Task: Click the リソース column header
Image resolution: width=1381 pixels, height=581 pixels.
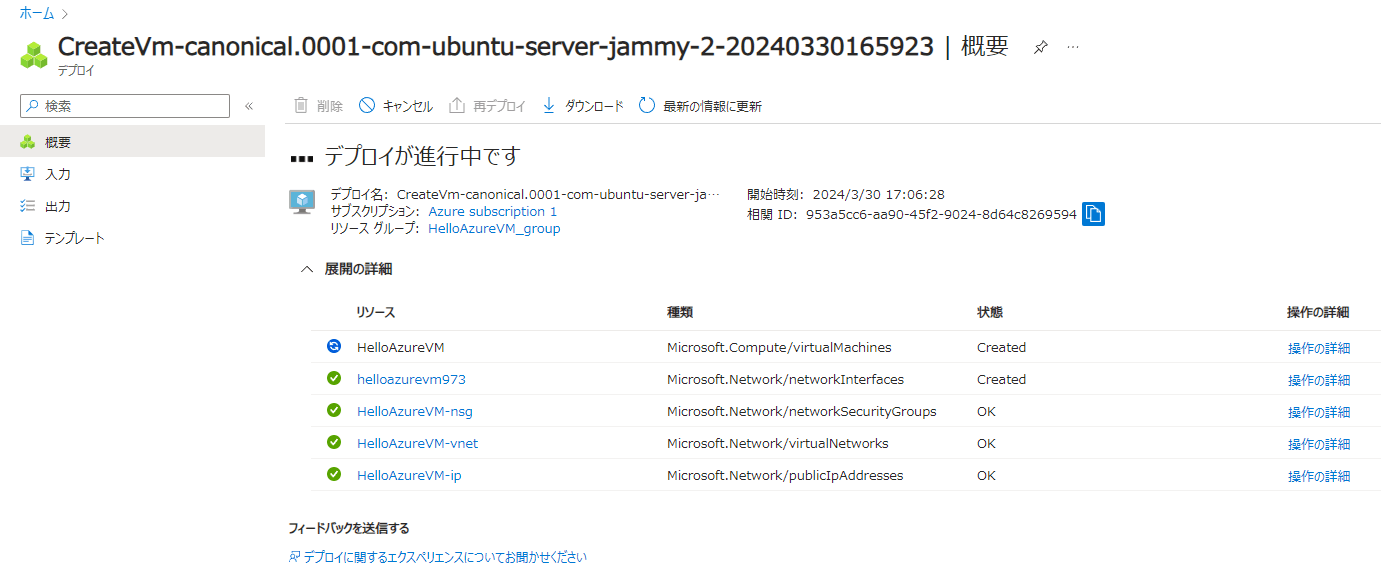Action: pos(376,313)
